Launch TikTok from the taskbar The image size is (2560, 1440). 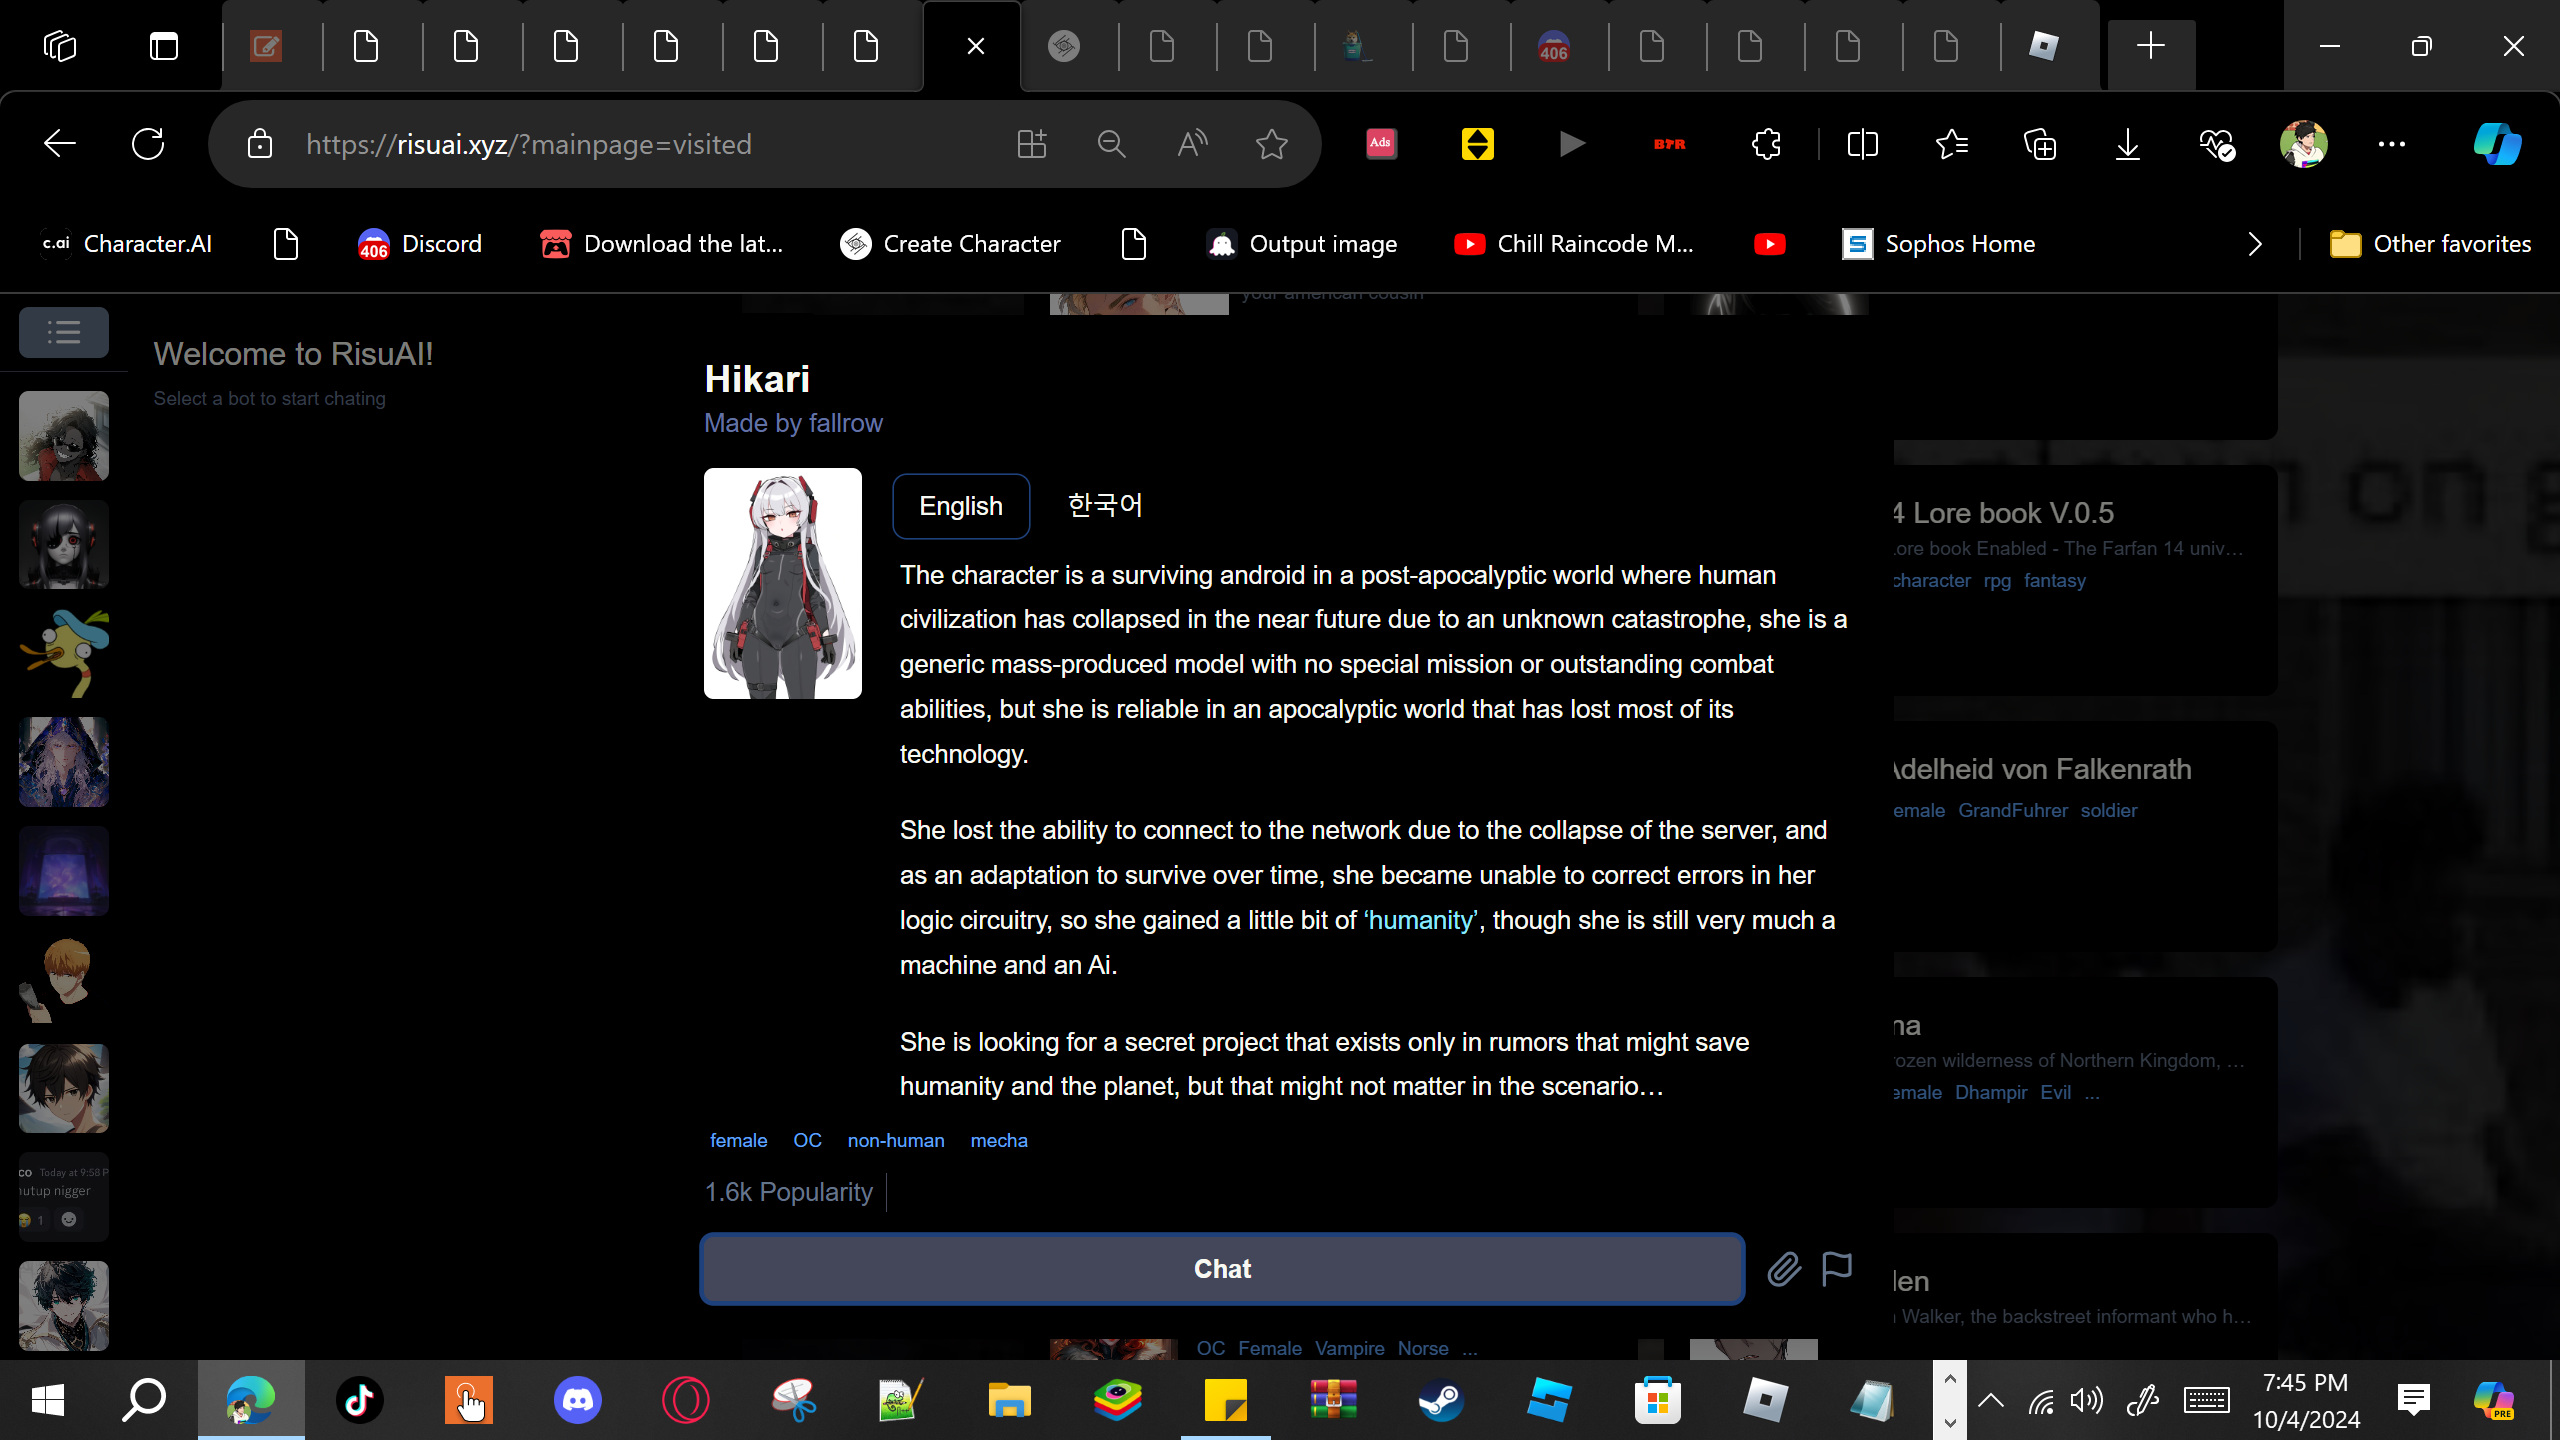pyautogui.click(x=360, y=1400)
